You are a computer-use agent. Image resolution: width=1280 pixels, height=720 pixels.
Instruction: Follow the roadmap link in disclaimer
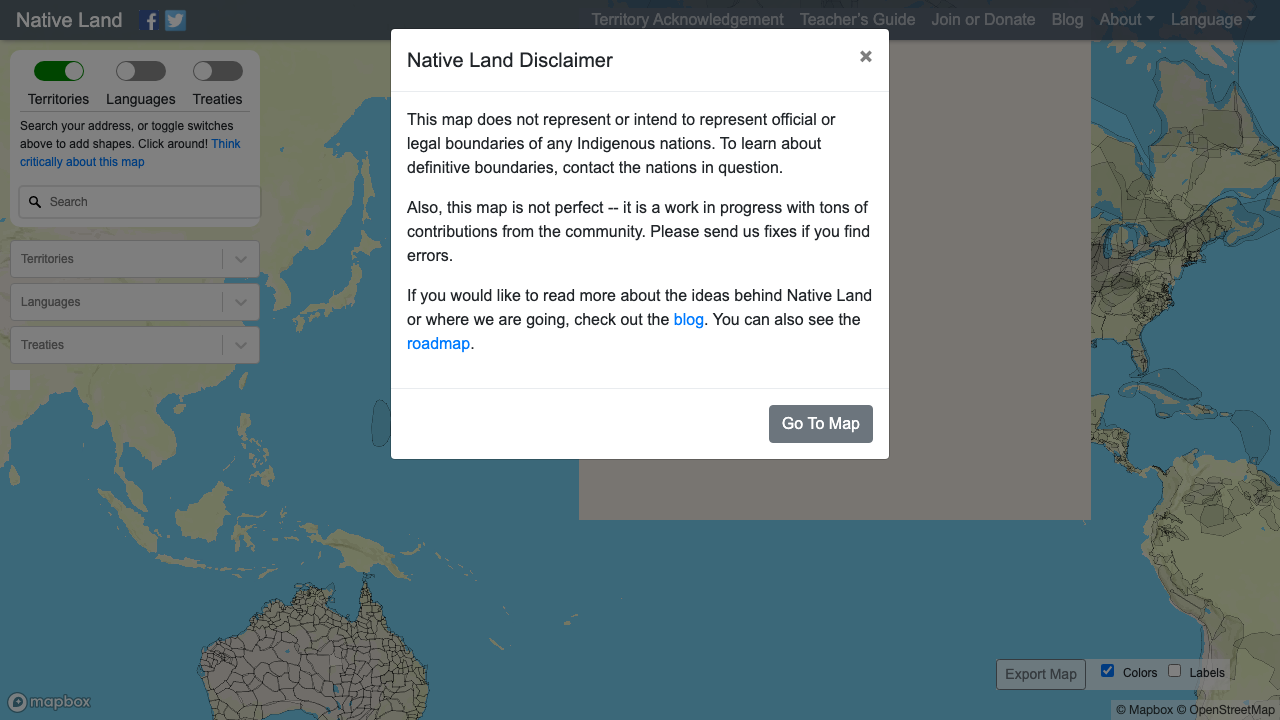point(438,344)
